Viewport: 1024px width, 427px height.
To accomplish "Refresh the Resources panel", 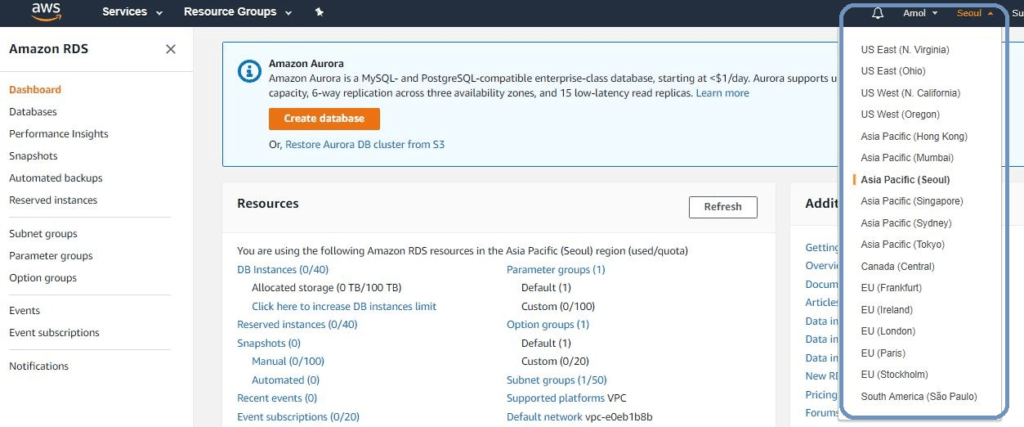I will [x=723, y=207].
